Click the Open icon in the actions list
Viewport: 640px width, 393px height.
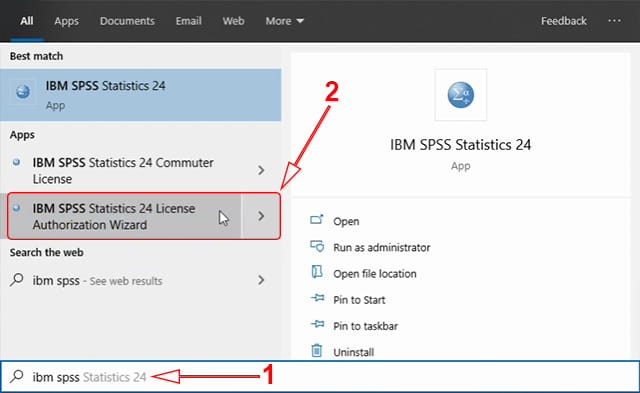(317, 220)
